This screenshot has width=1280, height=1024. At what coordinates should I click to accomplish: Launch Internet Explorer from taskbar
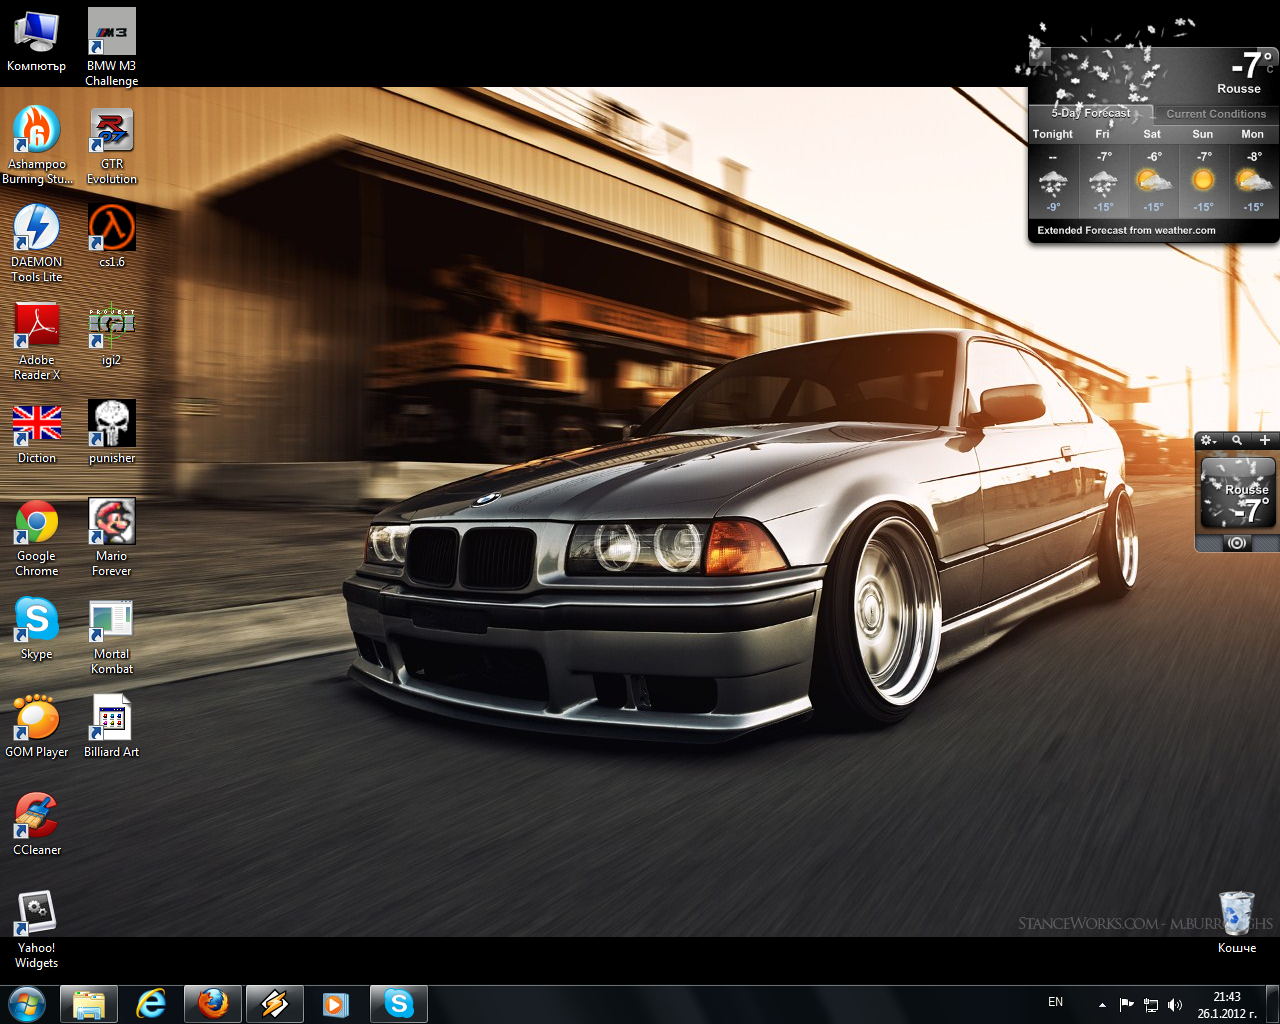point(151,1004)
